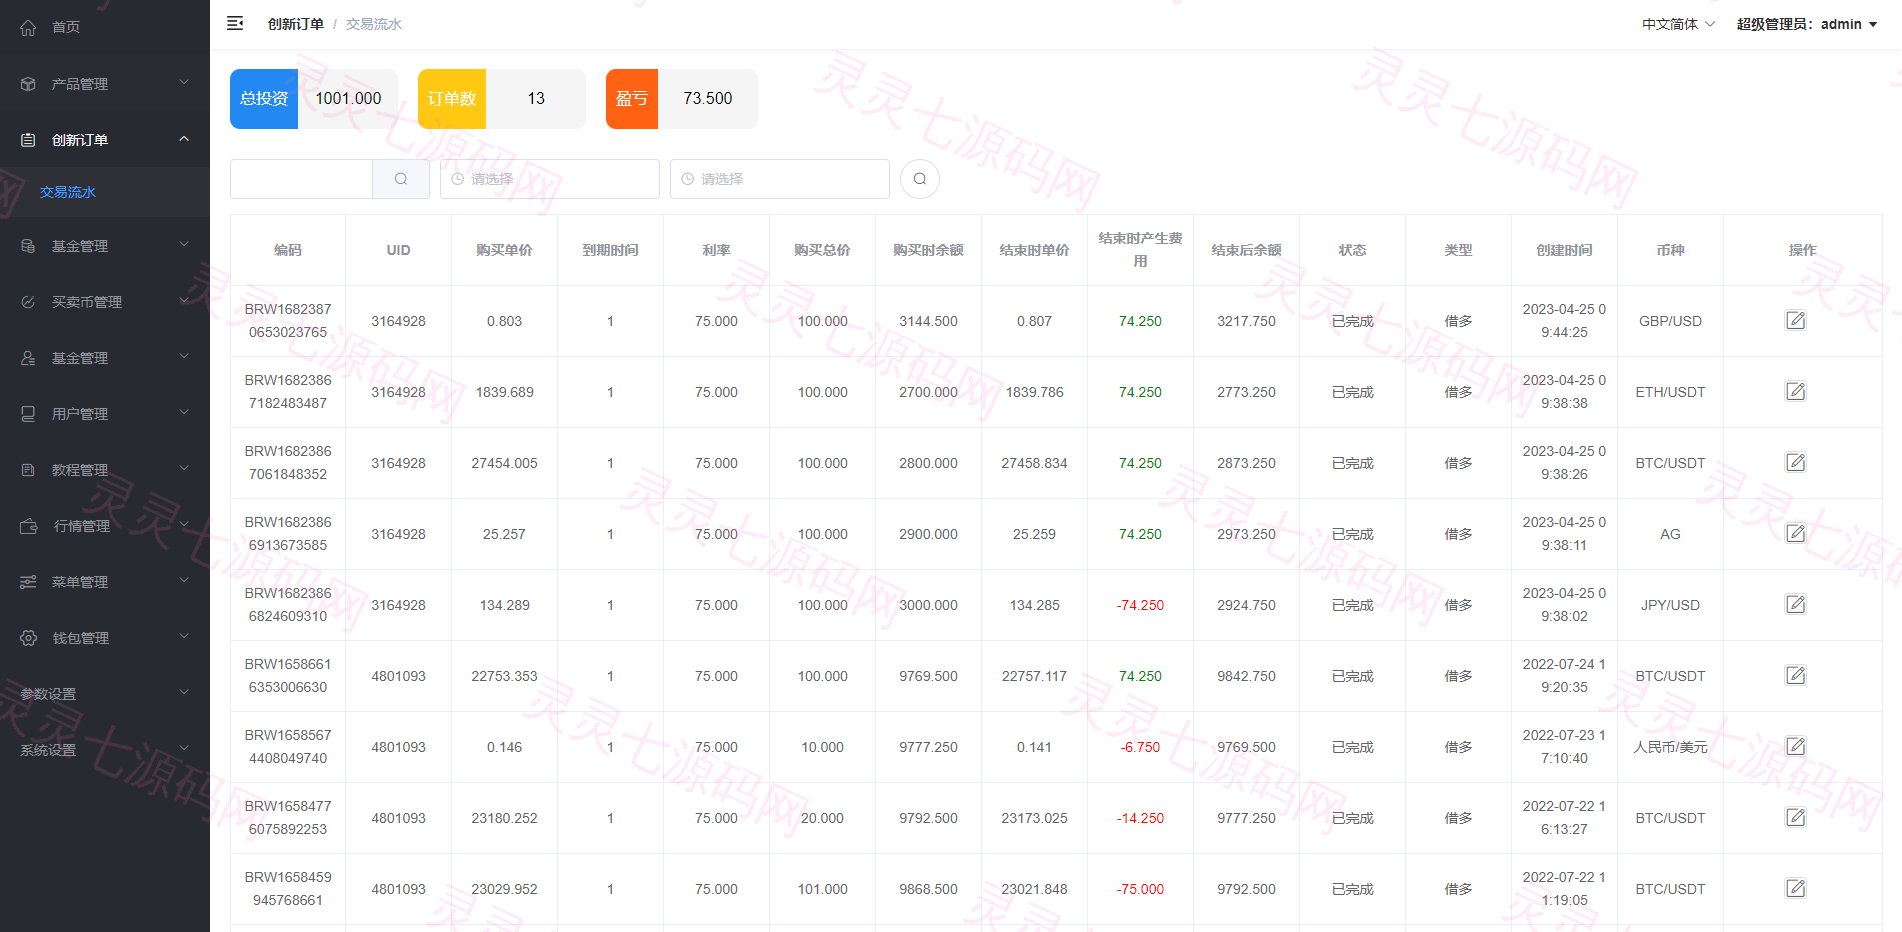Edit the JPY/USD order row
Image resolution: width=1902 pixels, height=932 pixels.
tap(1796, 604)
